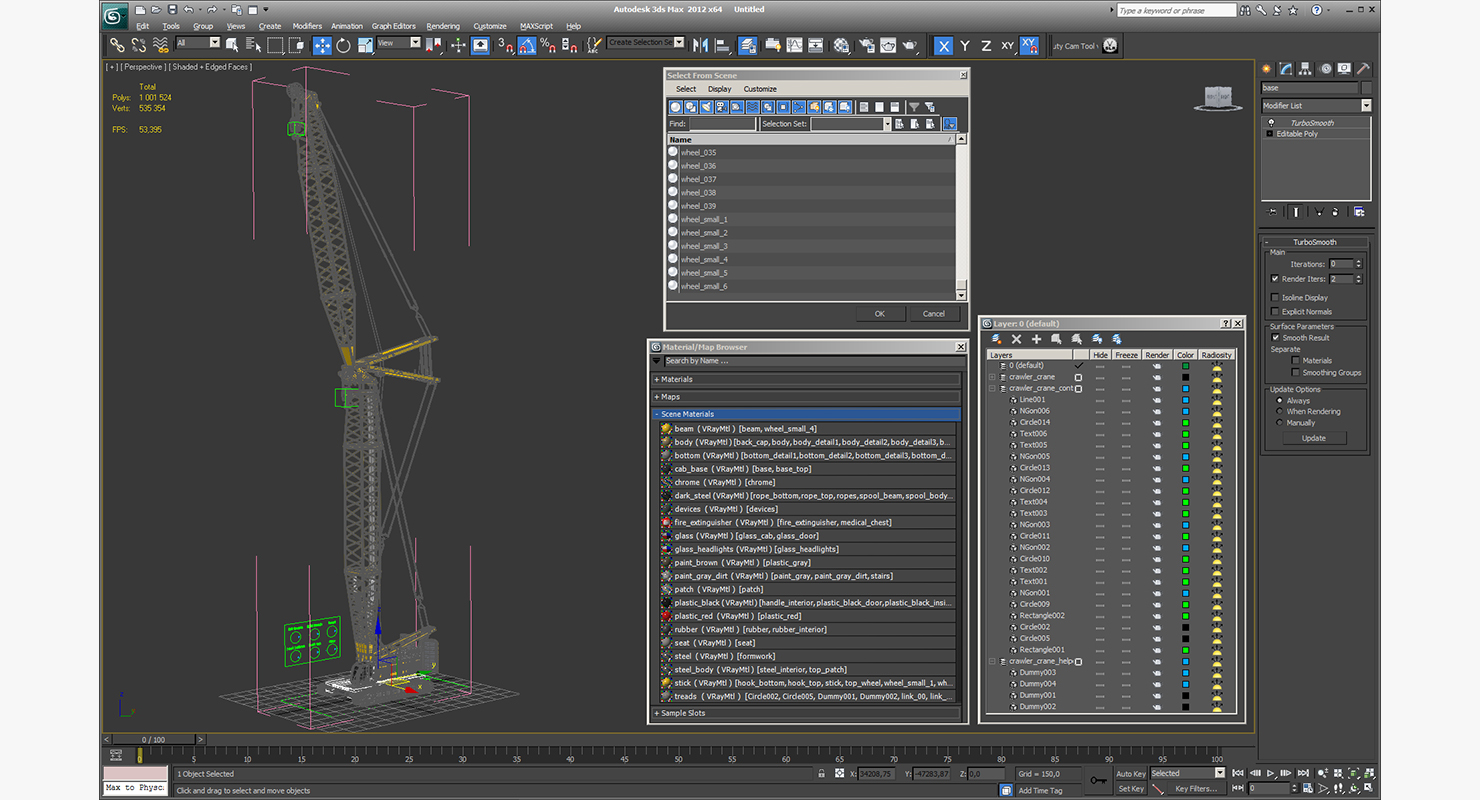This screenshot has width=1480, height=800.
Task: Click the Update button in TurboSmooth
Action: point(1313,438)
